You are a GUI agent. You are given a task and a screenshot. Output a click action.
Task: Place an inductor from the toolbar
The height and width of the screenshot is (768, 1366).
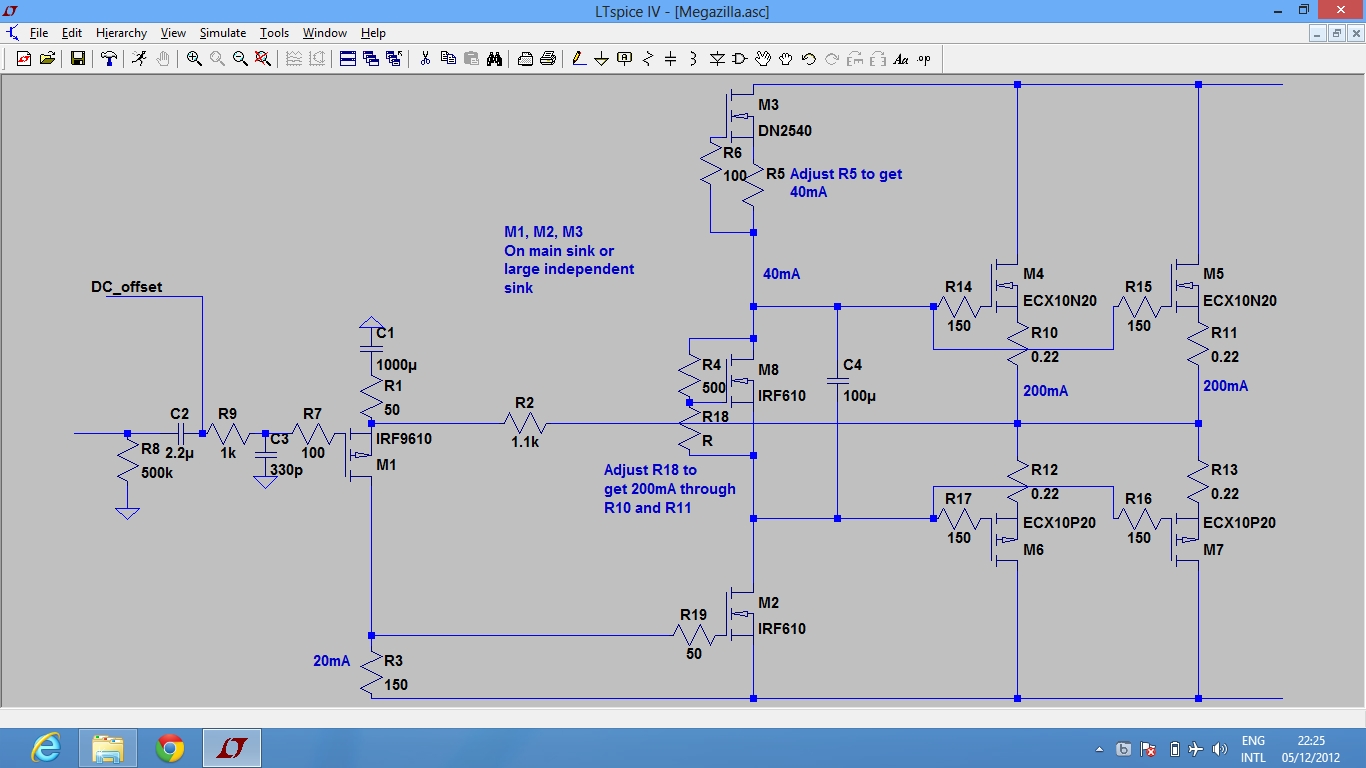tap(694, 59)
